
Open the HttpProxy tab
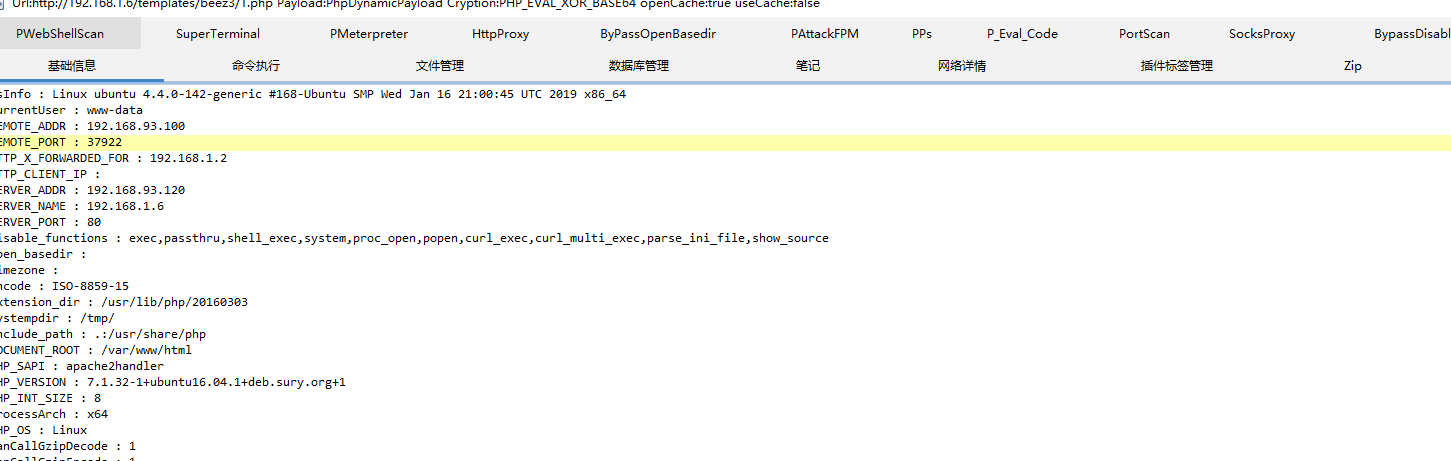pos(501,34)
